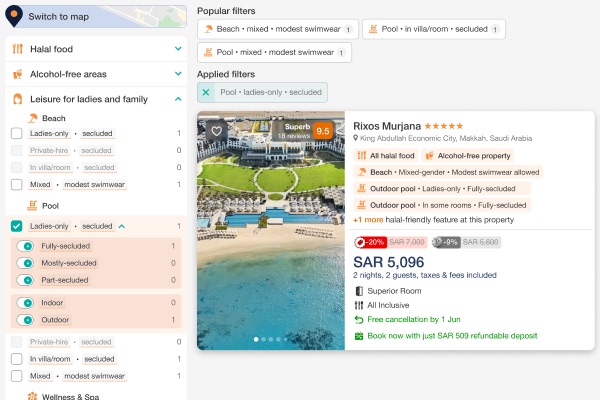Check Pool In villa/room secluded checkbox
This screenshot has height=400, width=600.
16,359
